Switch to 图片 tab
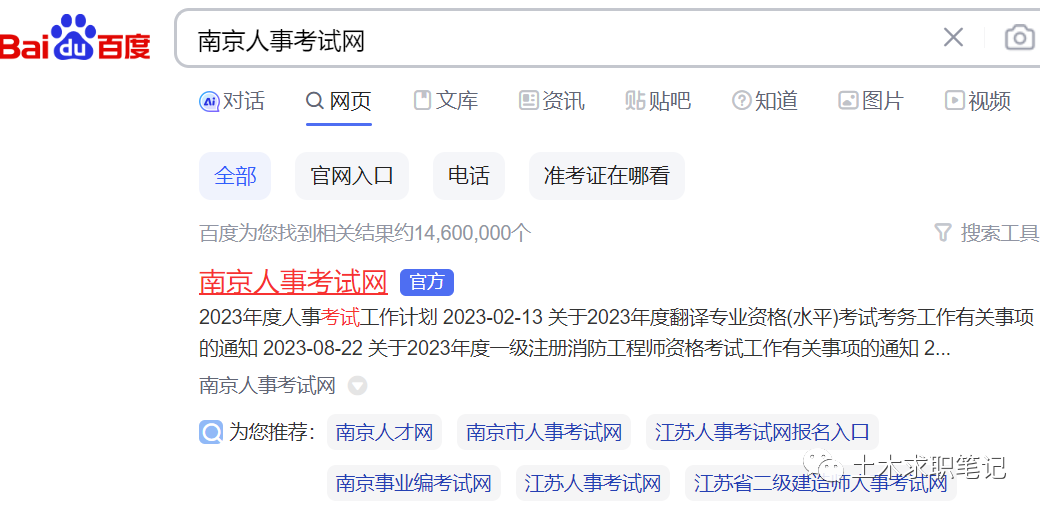The image size is (1040, 513). click(871, 101)
